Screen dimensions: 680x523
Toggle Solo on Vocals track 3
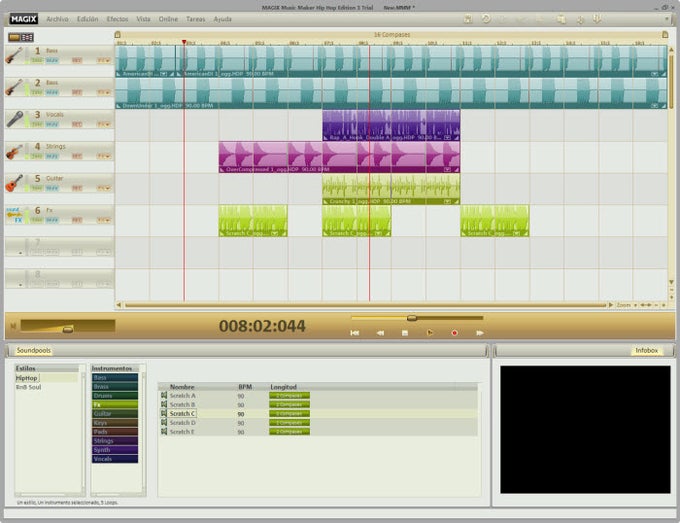coord(37,124)
